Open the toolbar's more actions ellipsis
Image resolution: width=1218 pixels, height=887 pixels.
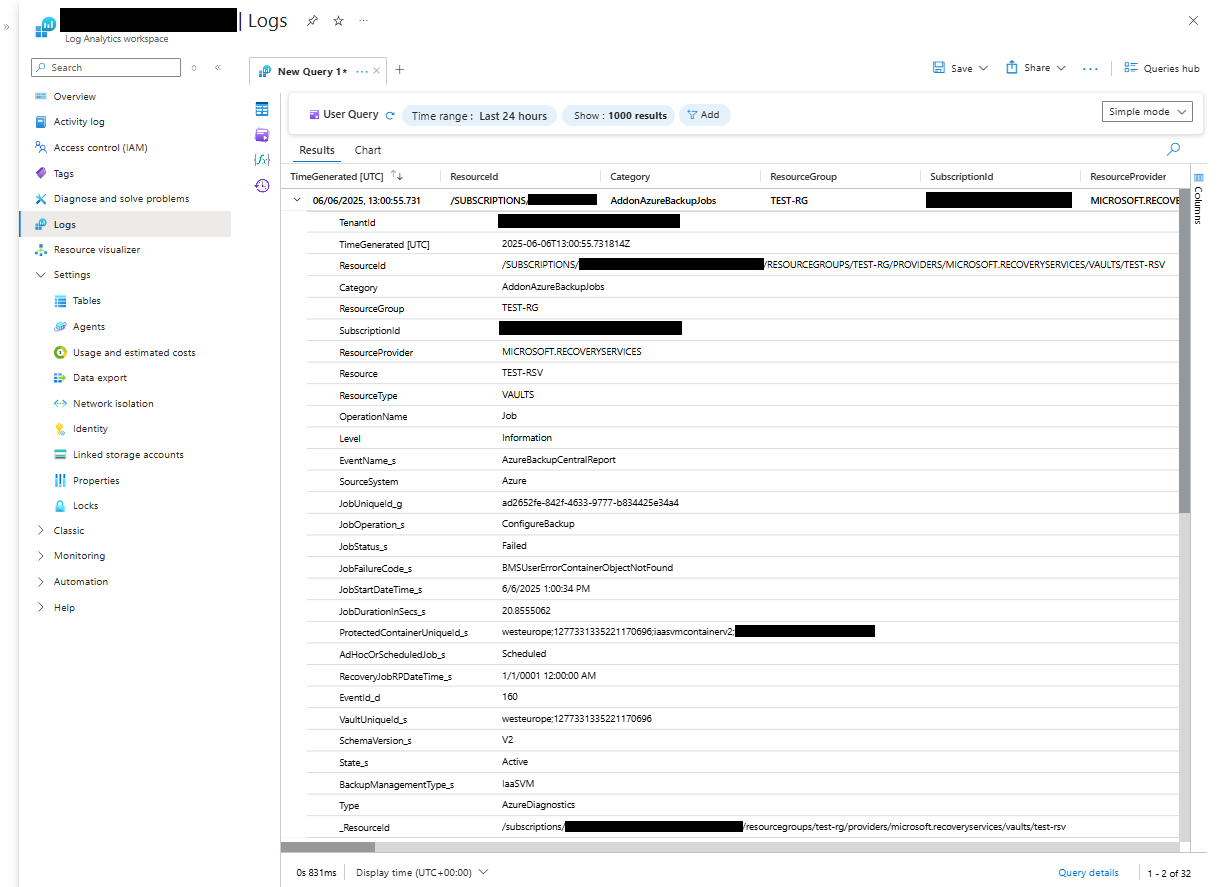click(x=1090, y=69)
